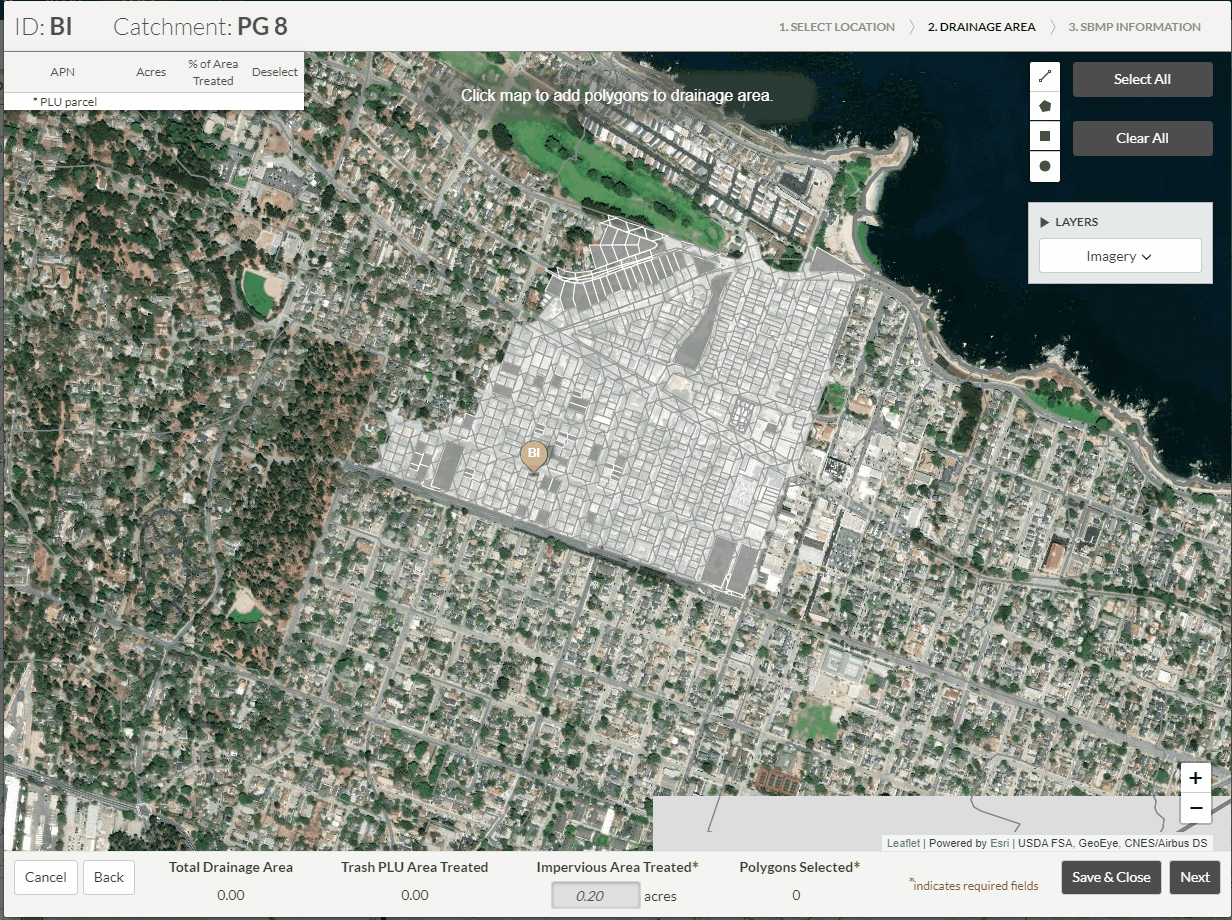Click the Trash PLU Area Treated label
The height and width of the screenshot is (920, 1232).
pos(414,867)
